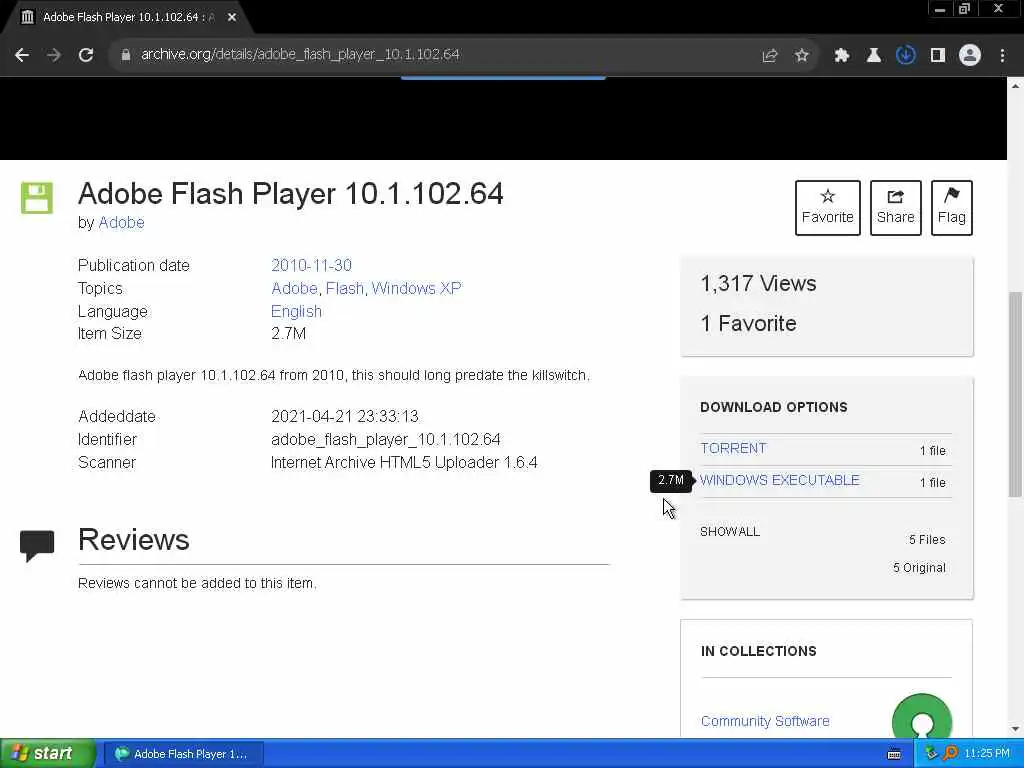Open the Windows Start menu

tap(47, 754)
